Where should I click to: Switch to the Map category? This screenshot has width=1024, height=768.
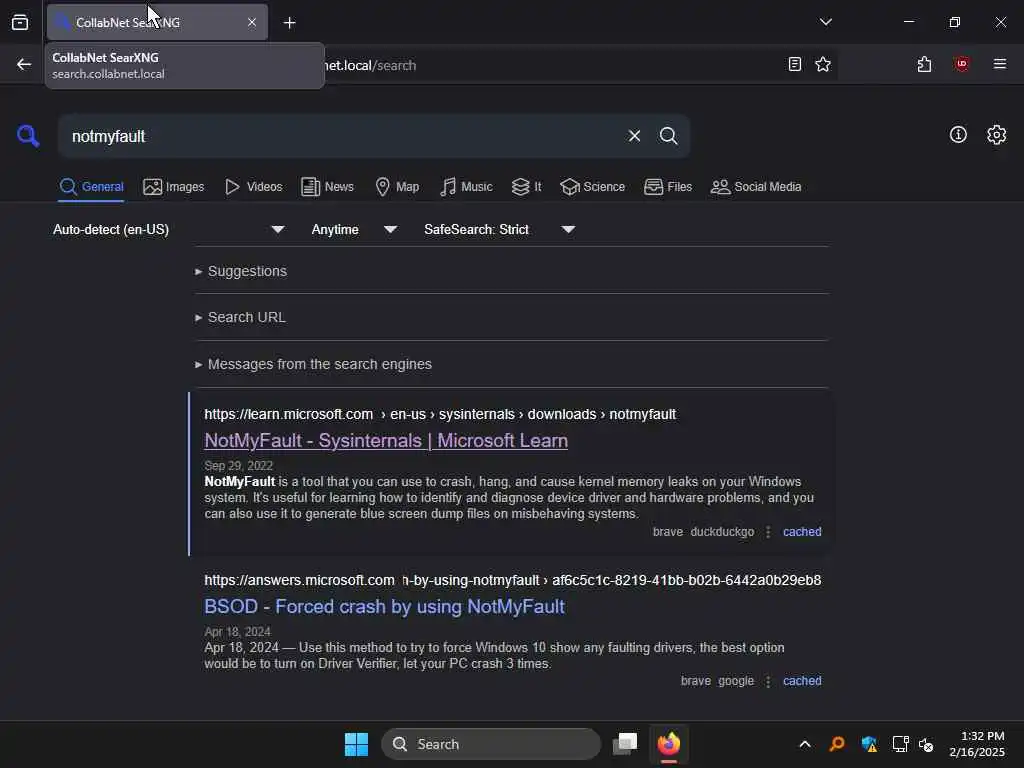coord(397,187)
